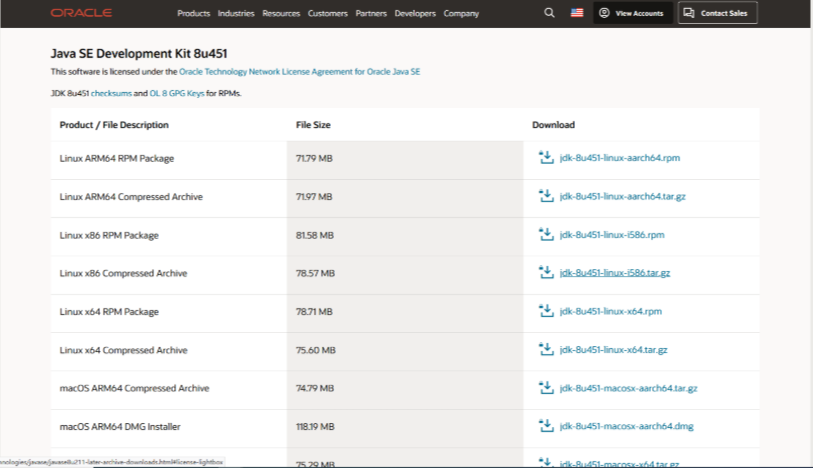The height and width of the screenshot is (468, 813).
Task: Open the Customers menu
Action: [328, 13]
